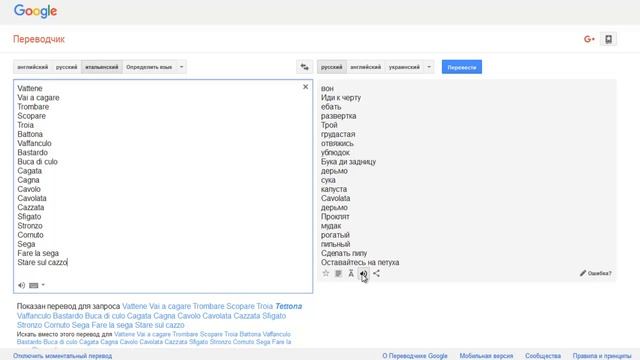Open the phrasebook icon at top right
Screen dimensions: 640x360
(608, 39)
